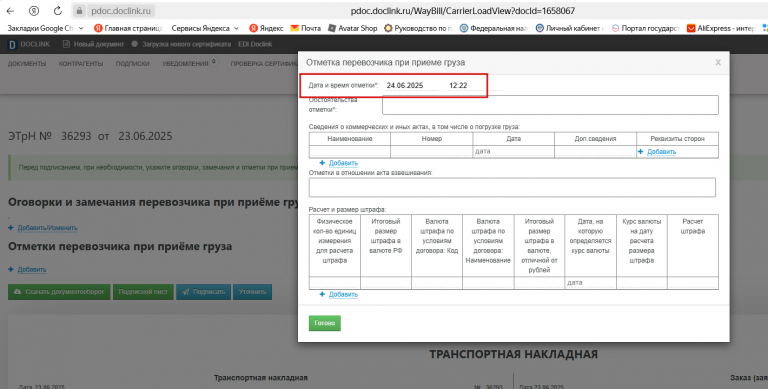
Task: Click Добавить below the penalty table
Action: coord(343,294)
